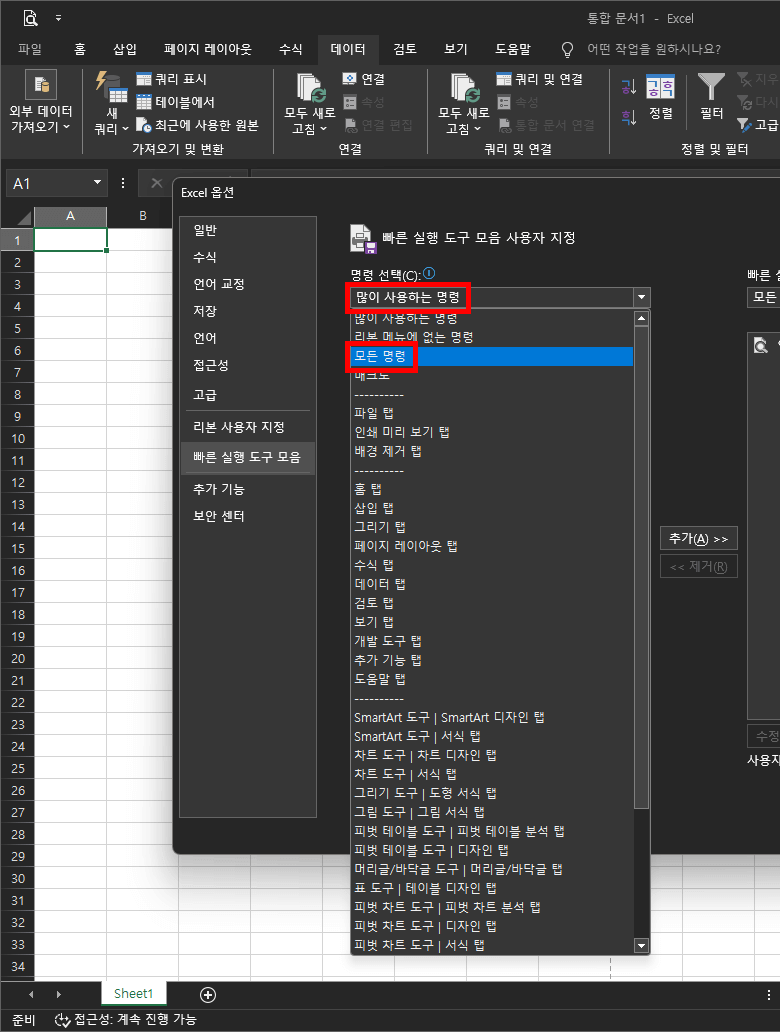Select 빠른 실행 도구 모음 in sidebar
The height and width of the screenshot is (1032, 780).
coord(247,457)
